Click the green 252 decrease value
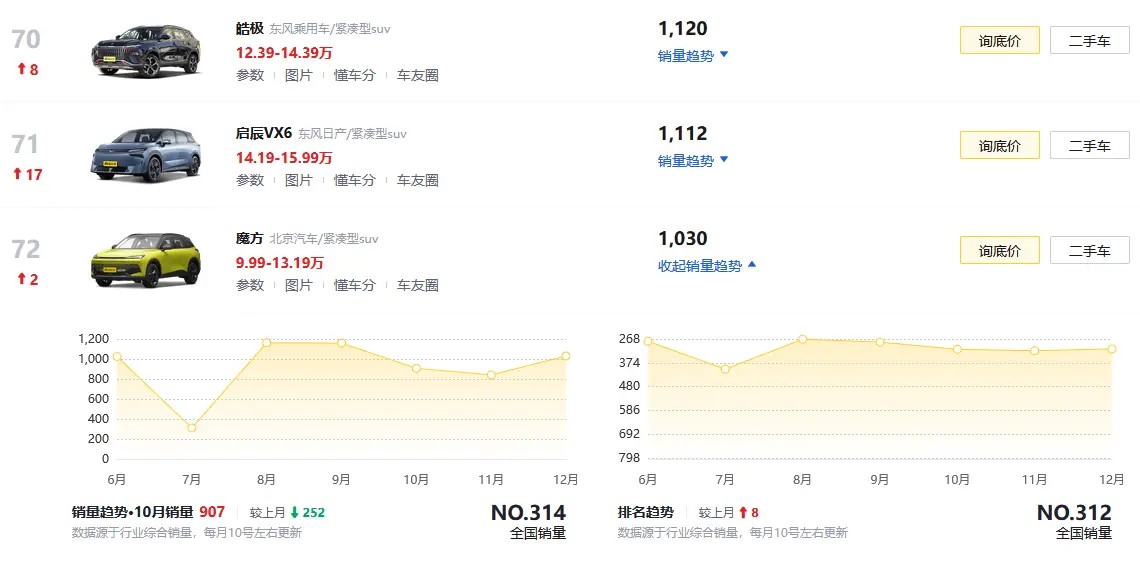This screenshot has height=564, width=1140. coord(314,512)
